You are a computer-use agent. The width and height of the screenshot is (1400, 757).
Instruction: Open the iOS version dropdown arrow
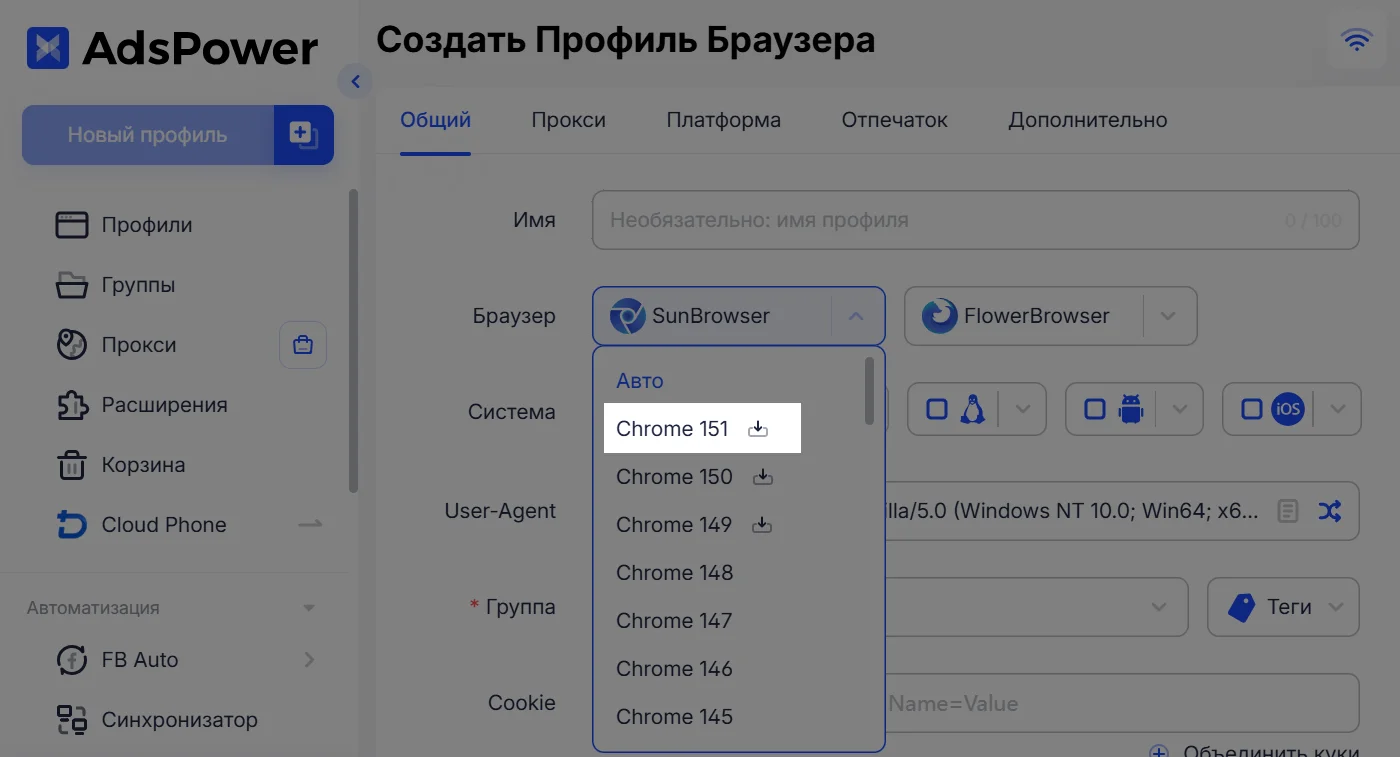1339,409
